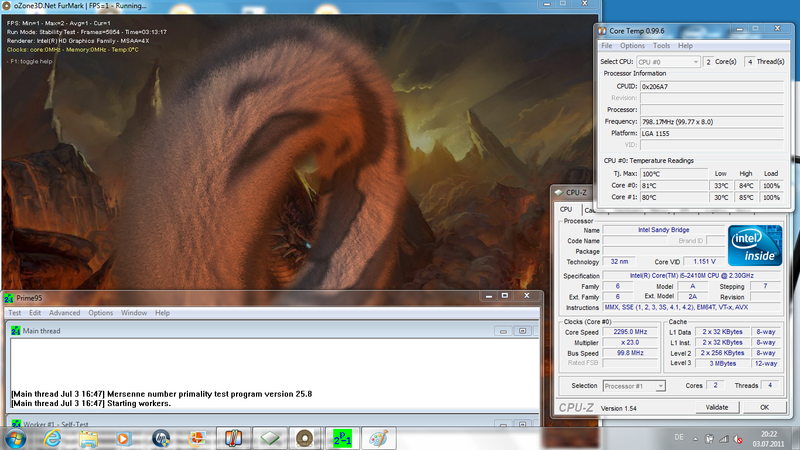The image size is (800, 450).
Task: Open Windows Explorer folder taskbar icon
Action: click(88, 438)
